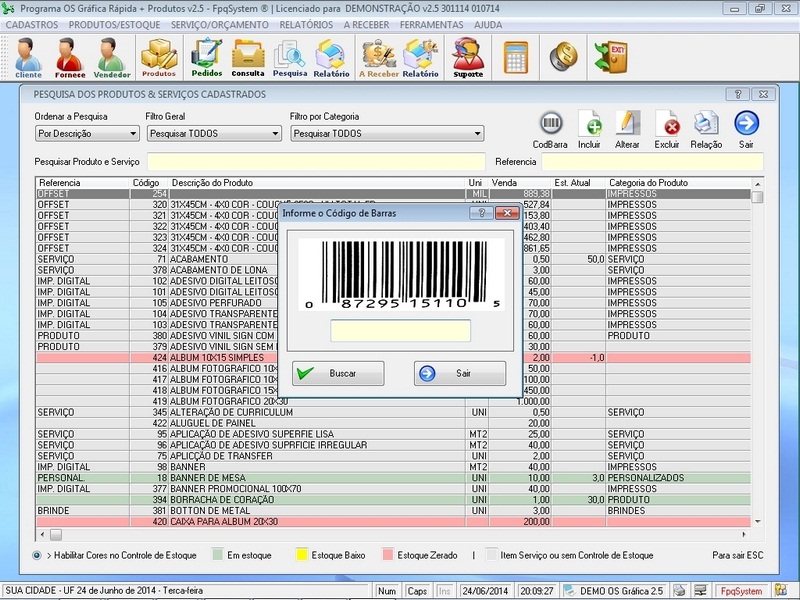The image size is (800, 600).
Task: Open the RELATÓRIOS menu
Action: (306, 23)
